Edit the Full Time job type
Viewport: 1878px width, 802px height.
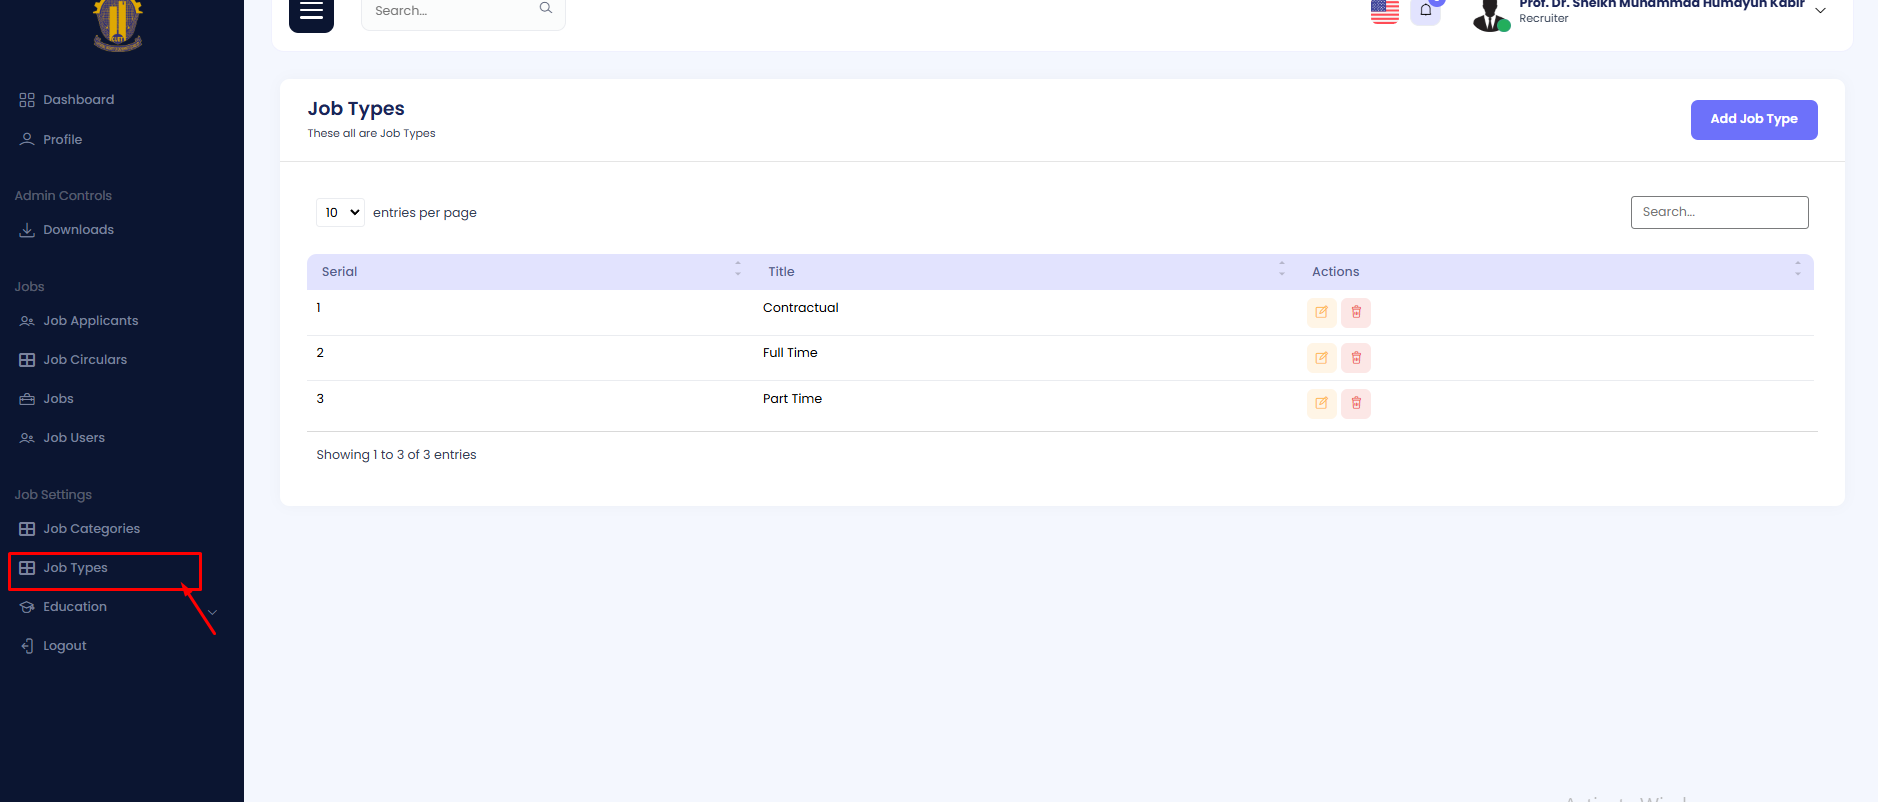1321,358
